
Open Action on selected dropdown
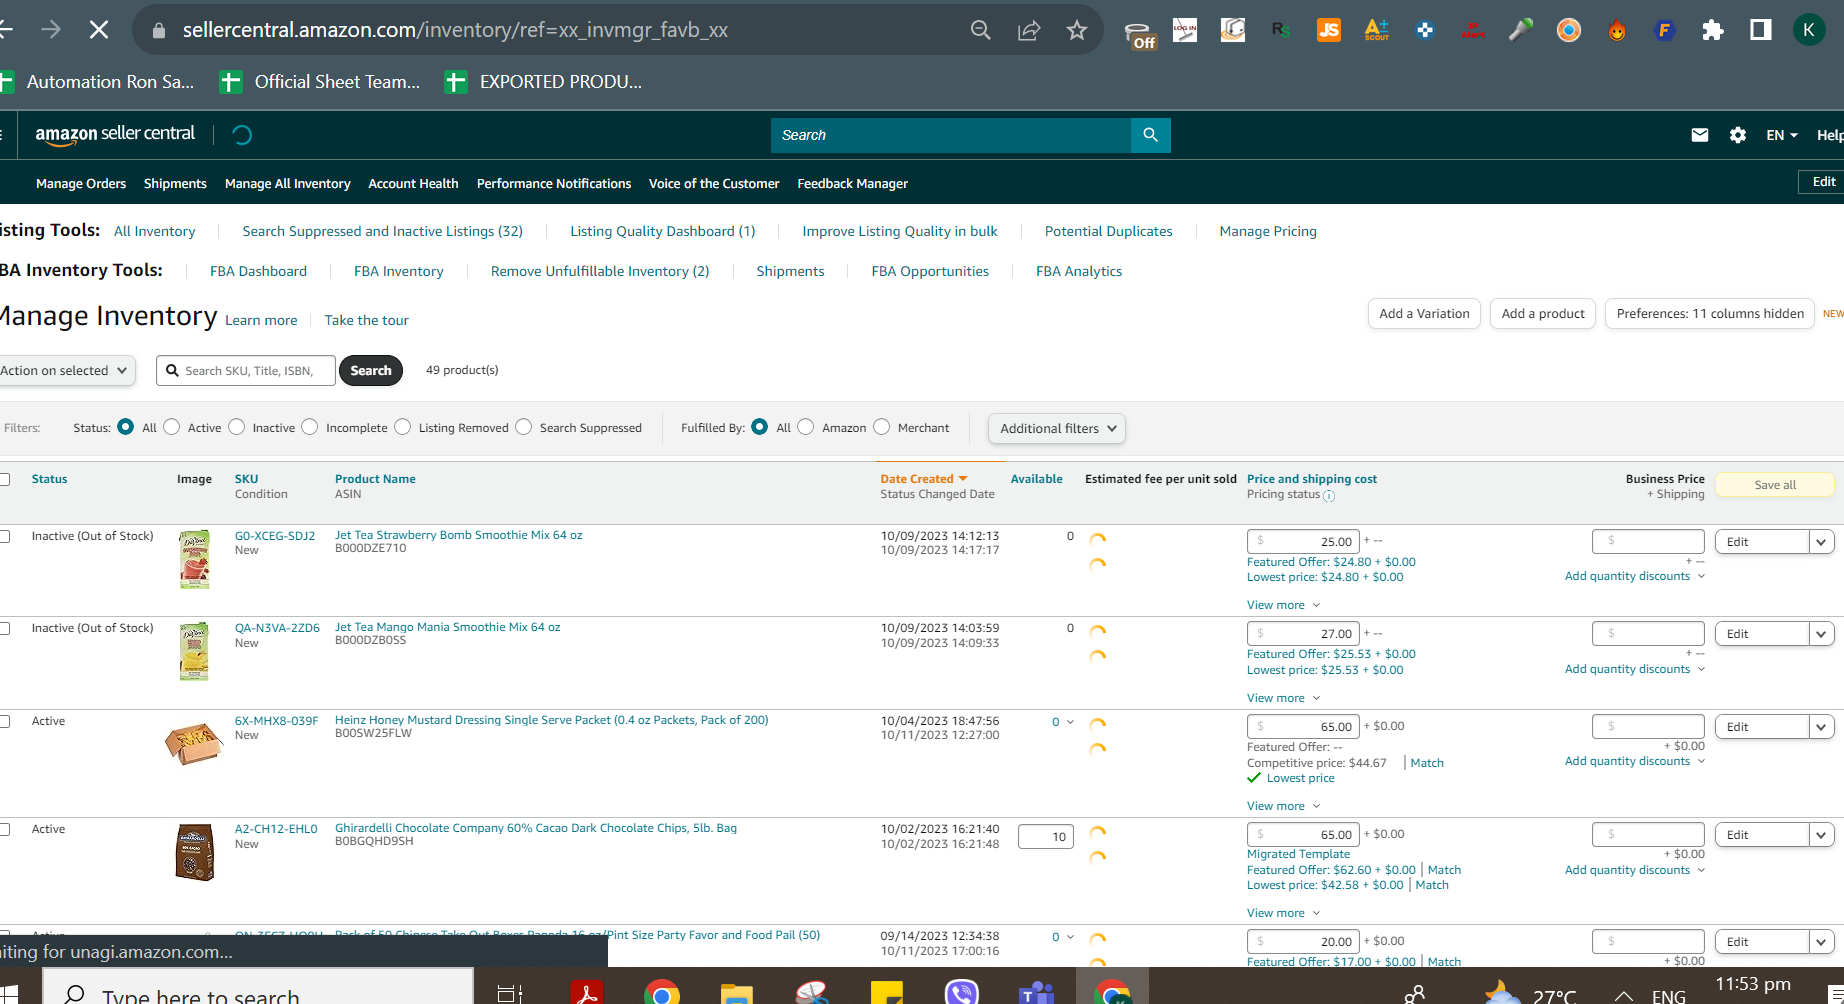click(66, 370)
